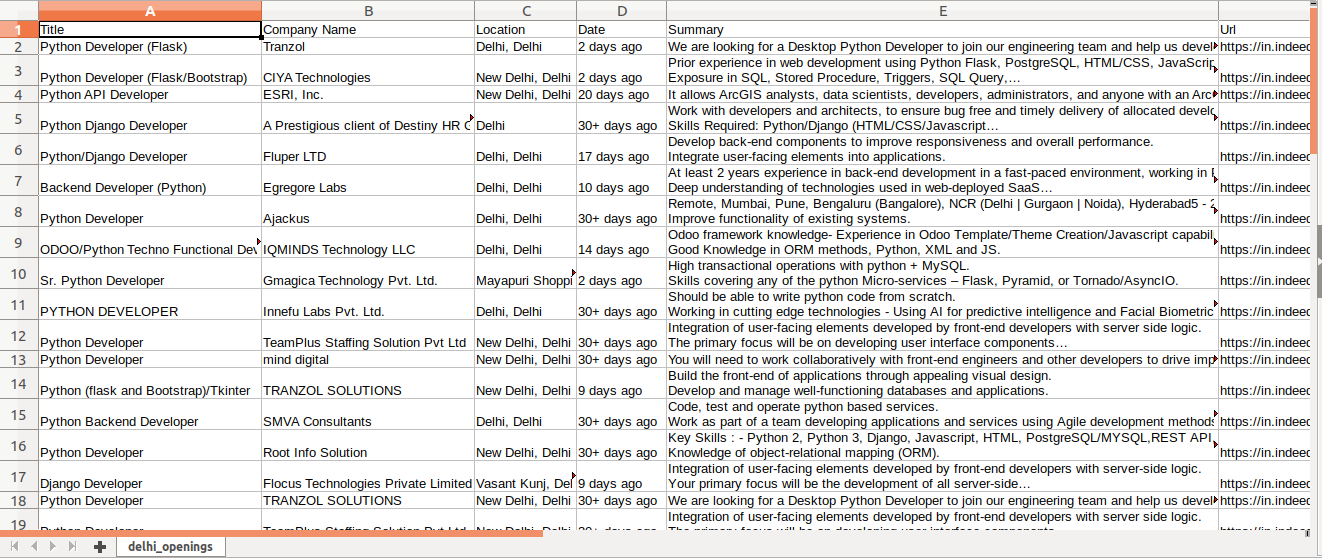Click the "Date" header cell

coord(621,30)
